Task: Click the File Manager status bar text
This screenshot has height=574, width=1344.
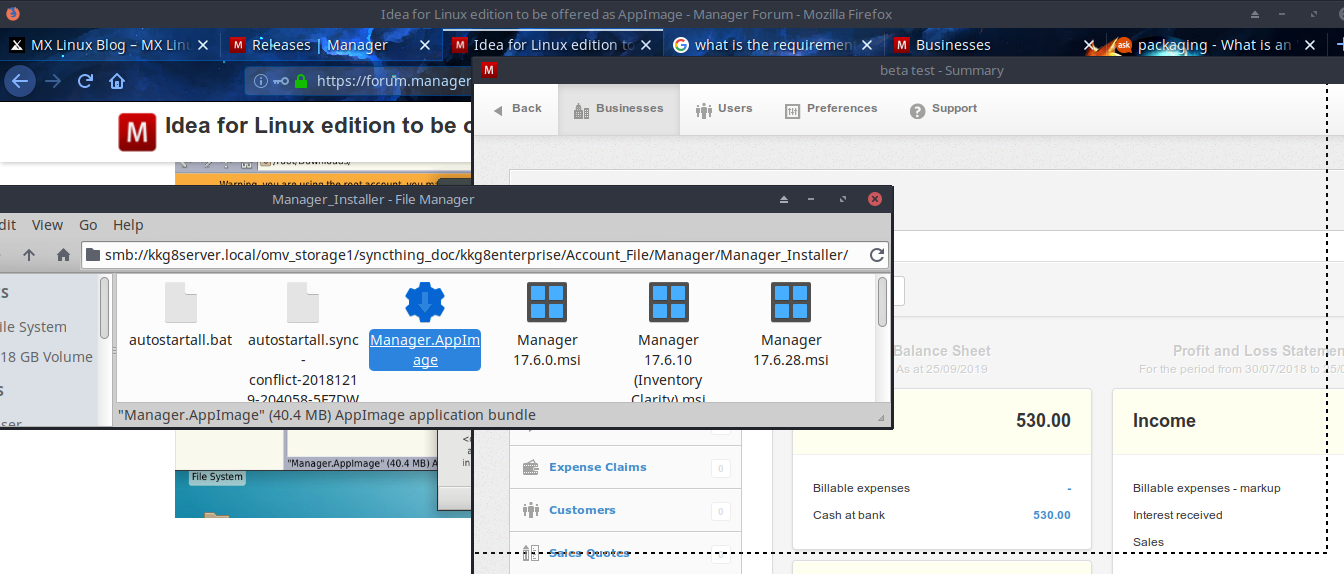Action: click(x=327, y=415)
